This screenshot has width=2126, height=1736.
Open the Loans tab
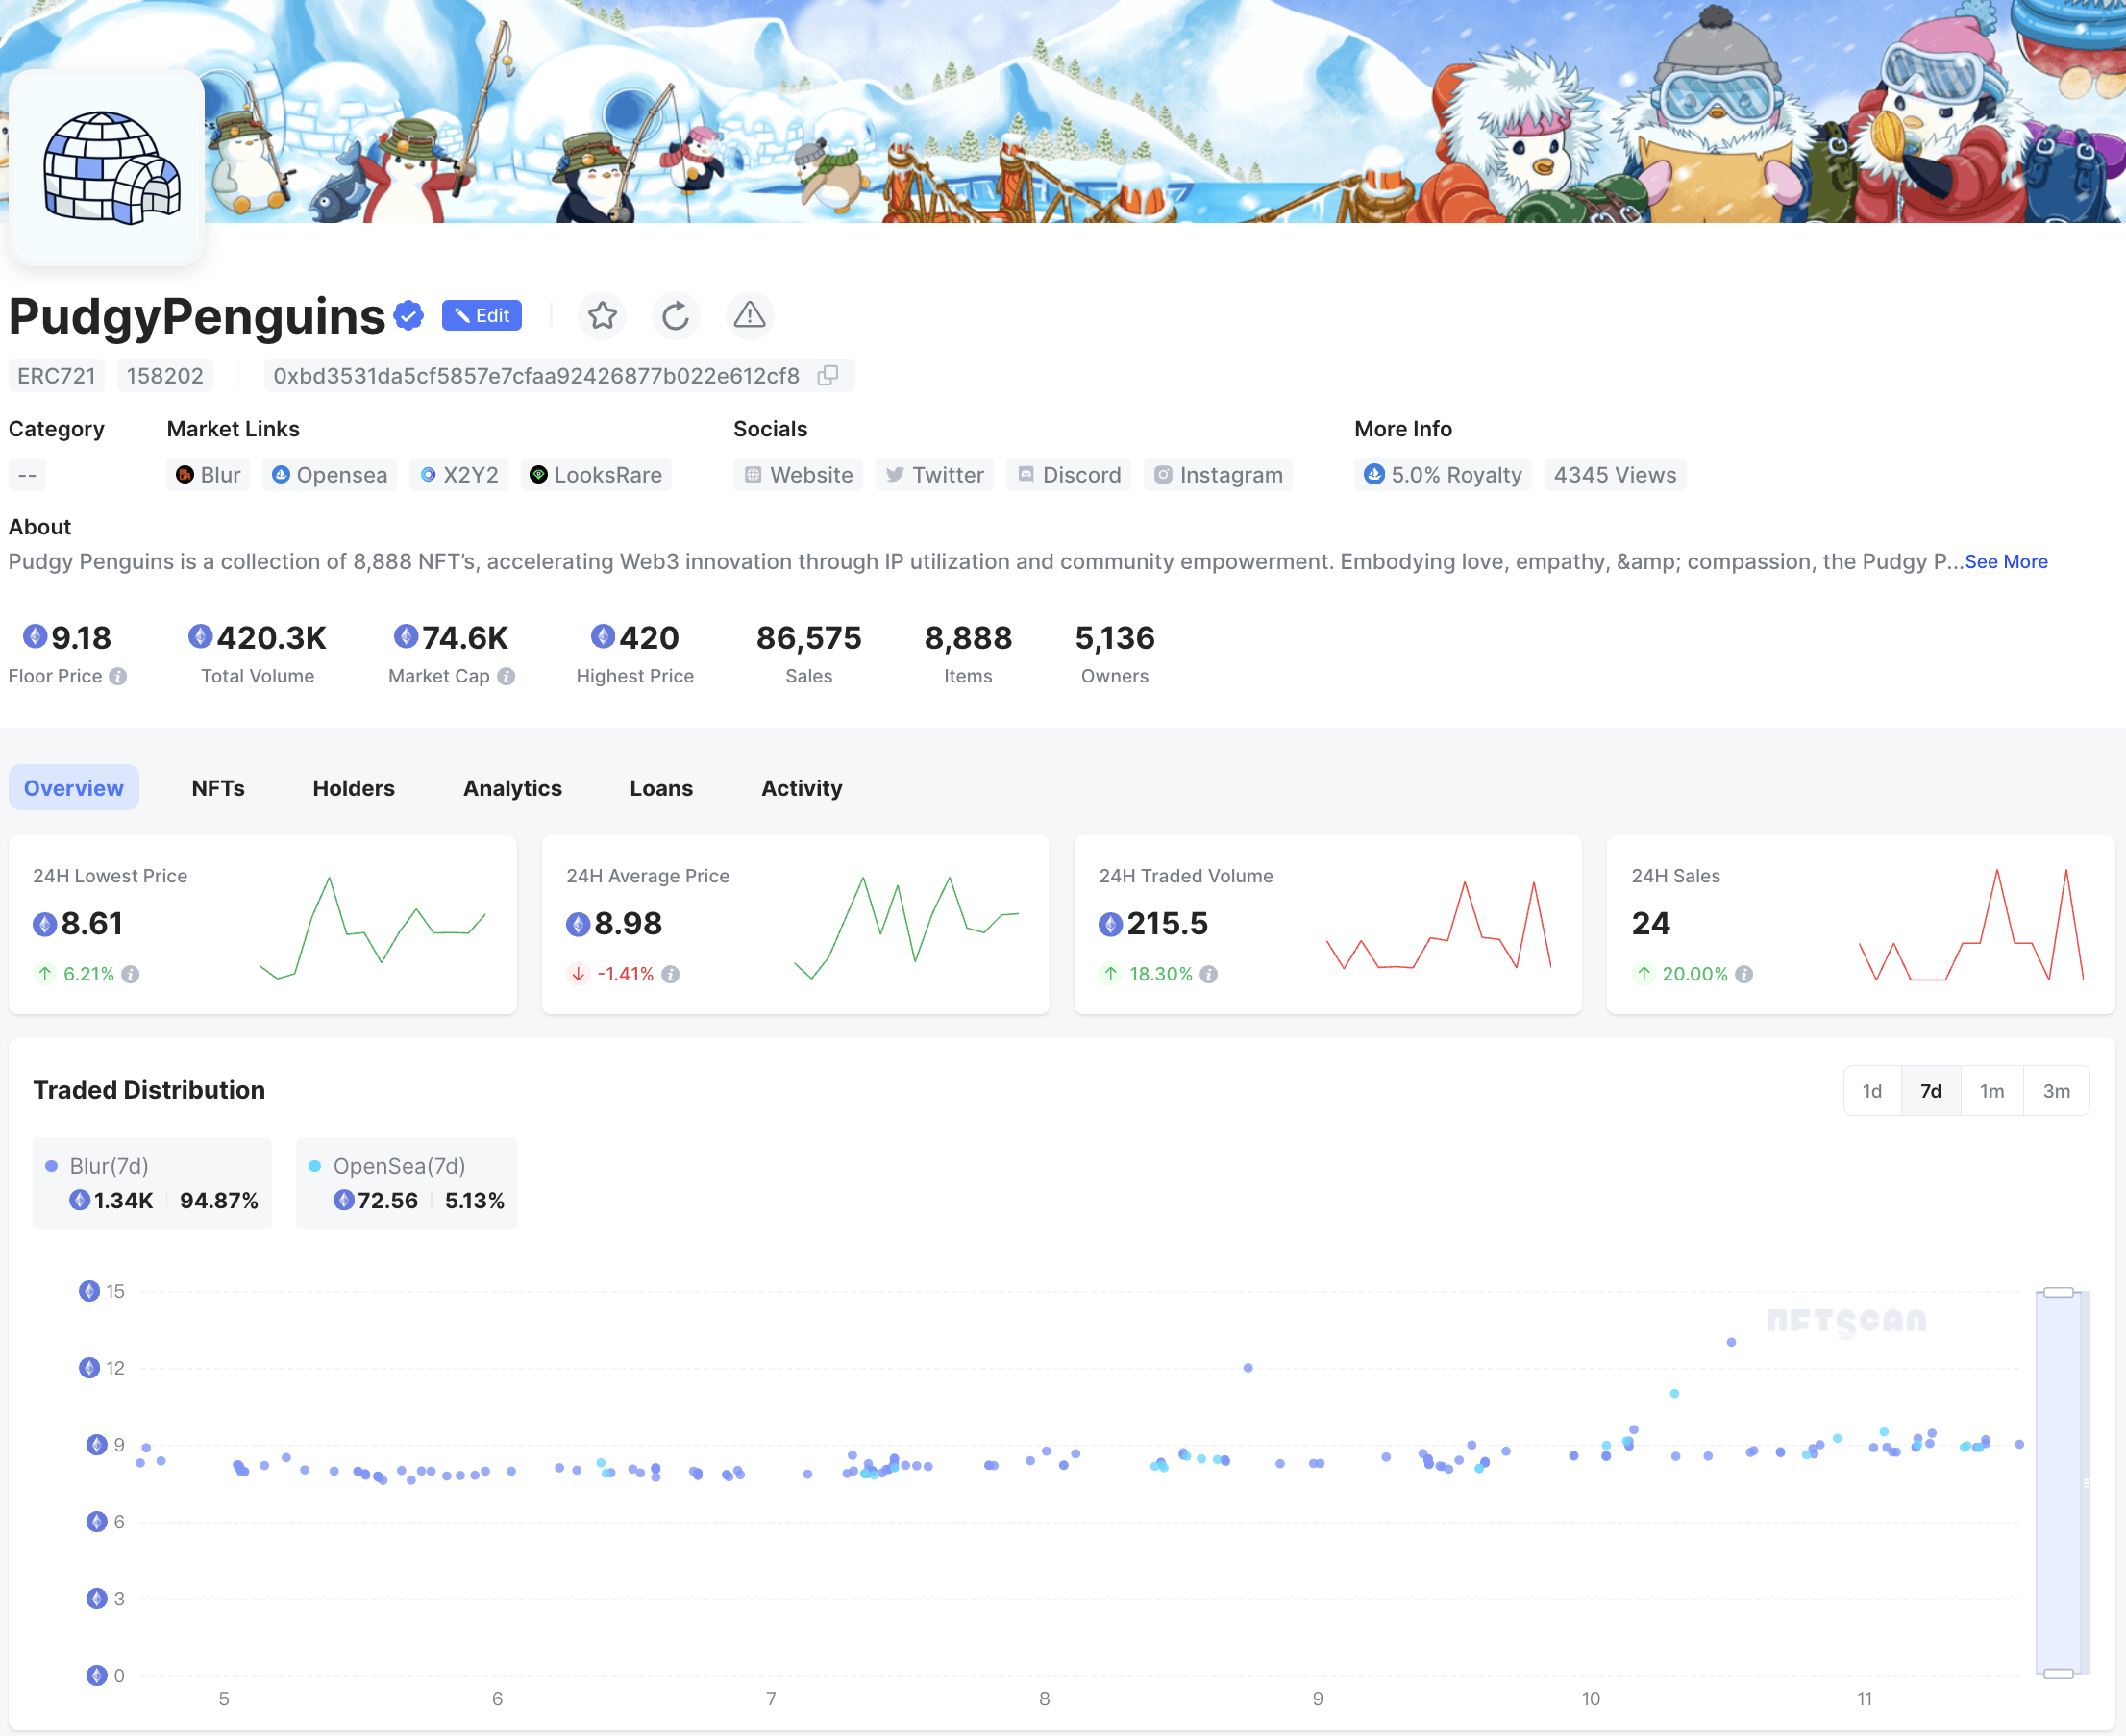(x=661, y=789)
